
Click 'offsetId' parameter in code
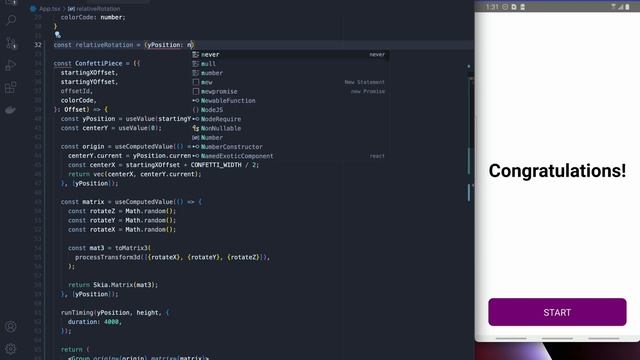pyautogui.click(x=77, y=91)
